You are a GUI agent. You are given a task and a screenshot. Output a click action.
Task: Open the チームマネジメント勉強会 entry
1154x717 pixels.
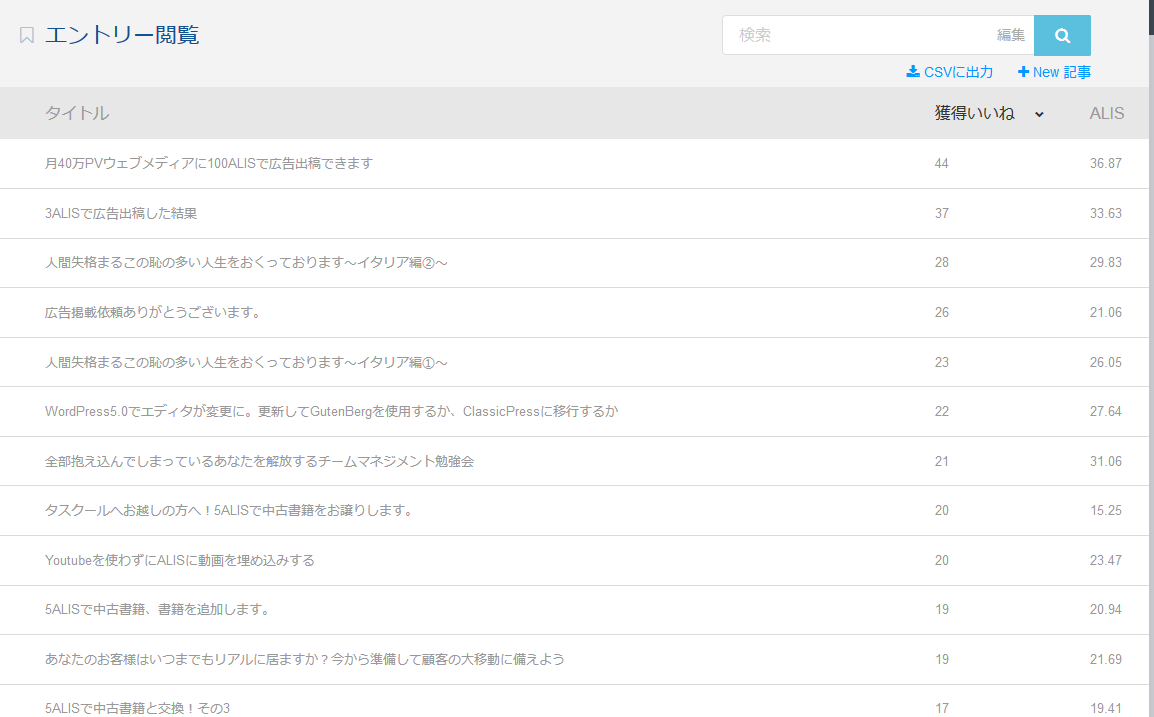(259, 461)
